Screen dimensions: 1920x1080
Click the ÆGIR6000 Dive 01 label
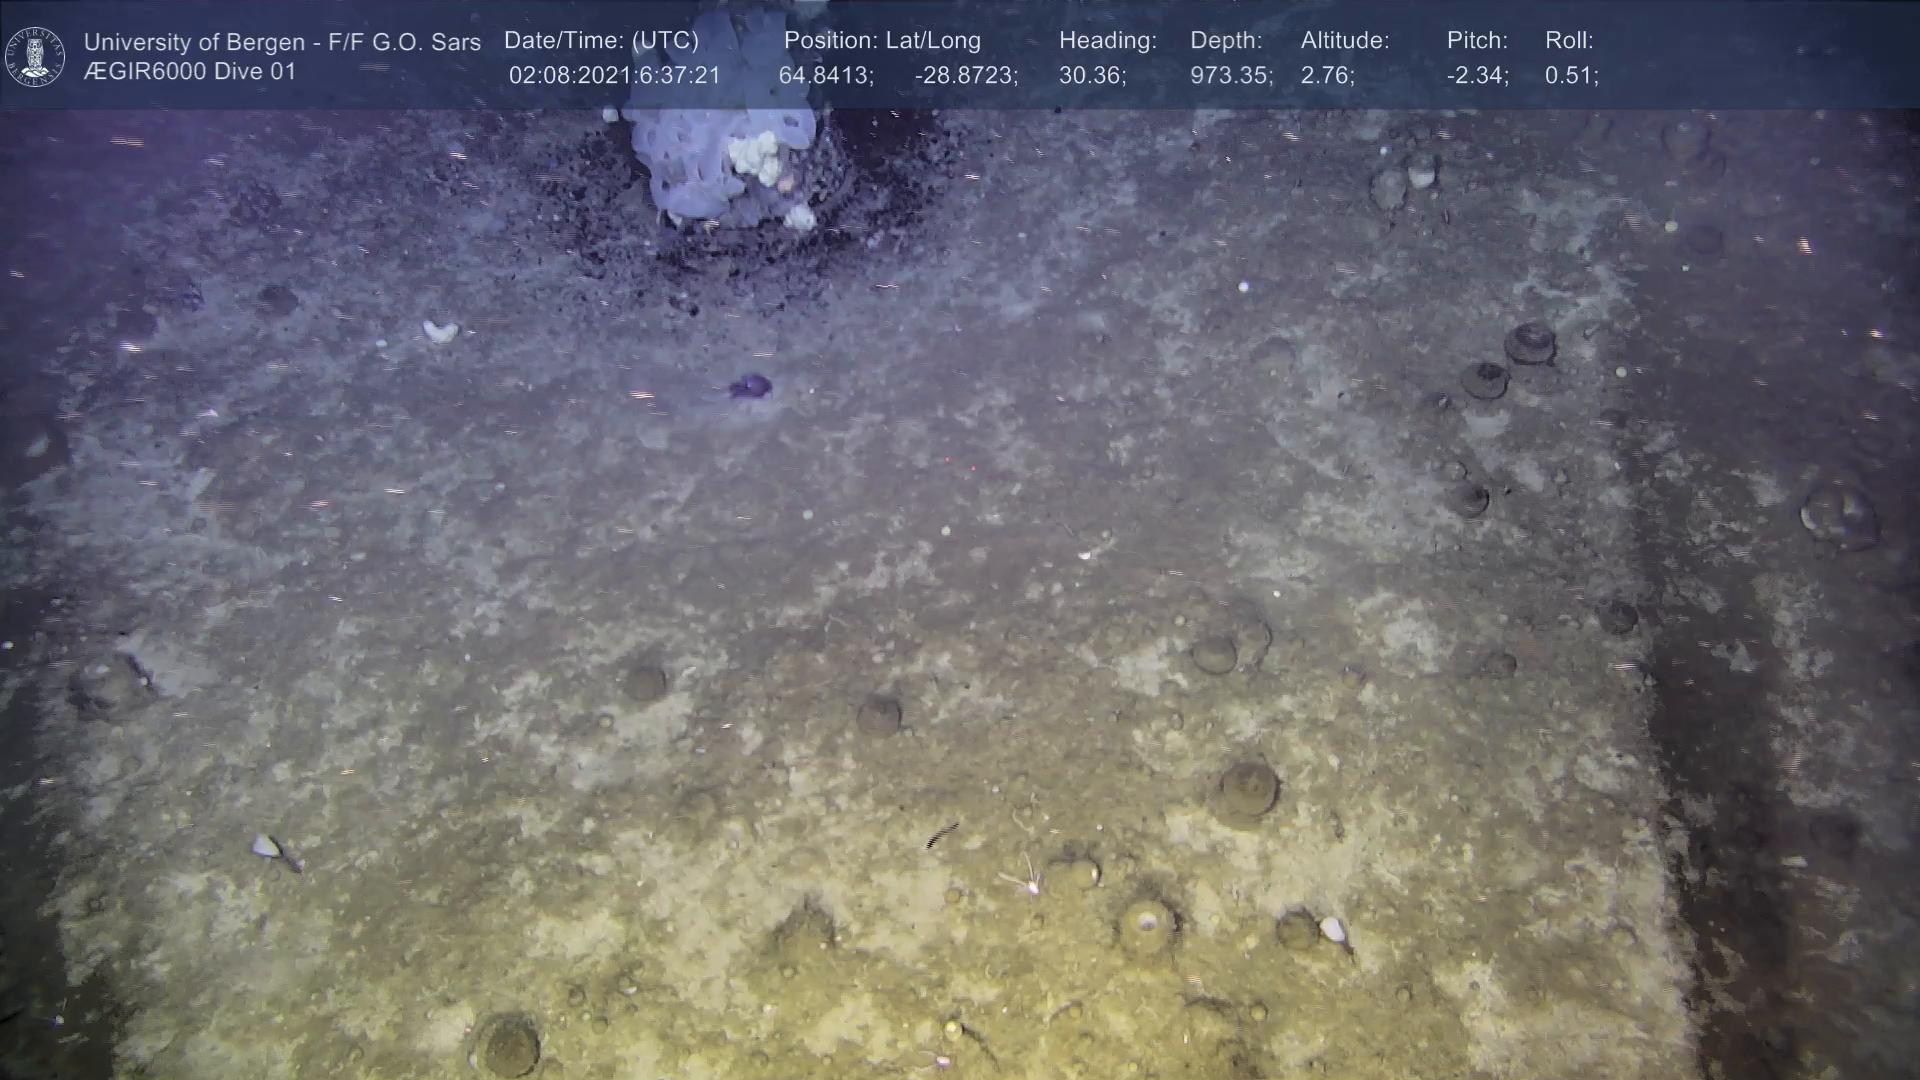pos(190,72)
